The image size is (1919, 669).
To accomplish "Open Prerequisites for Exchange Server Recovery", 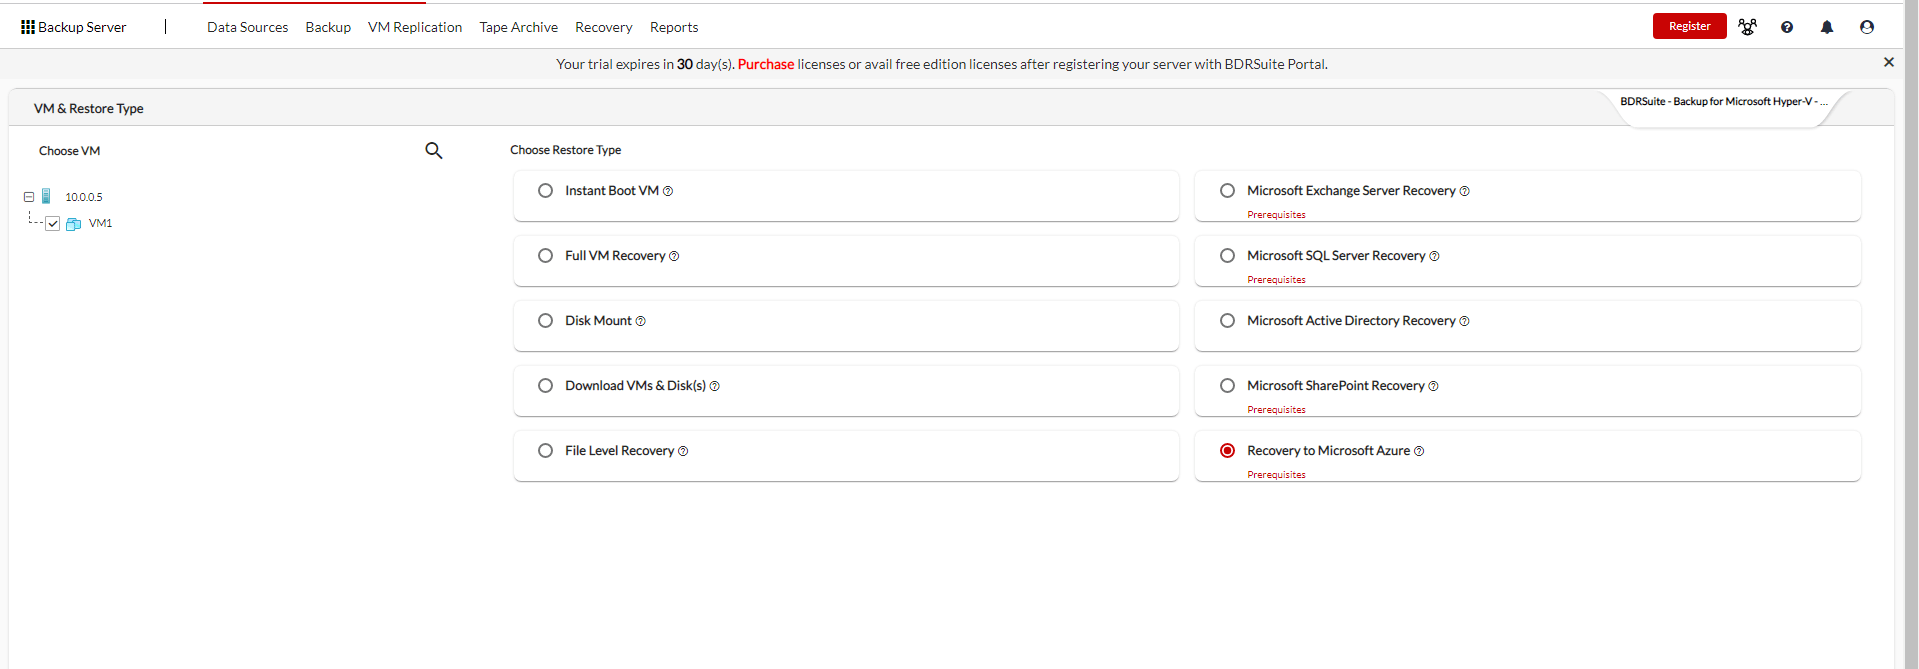I will click(x=1276, y=215).
